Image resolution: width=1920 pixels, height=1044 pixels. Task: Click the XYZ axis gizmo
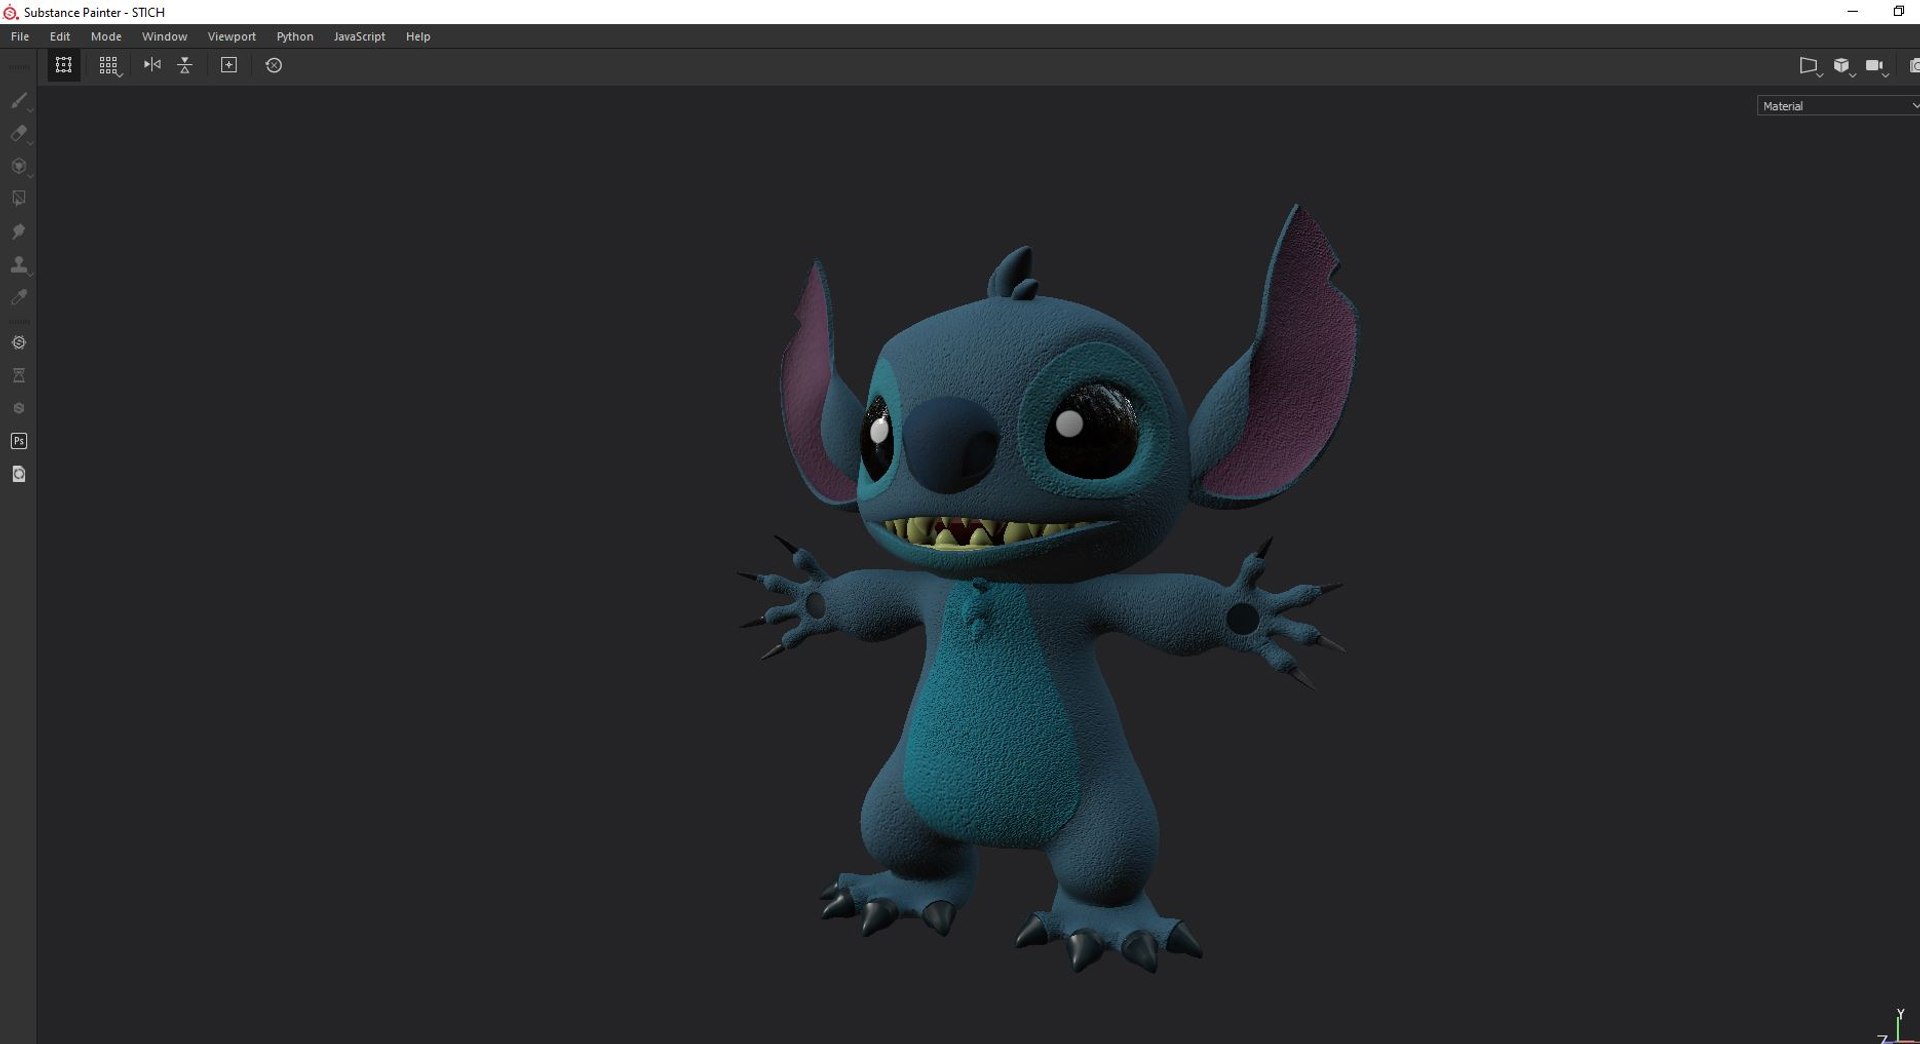tap(1897, 1027)
